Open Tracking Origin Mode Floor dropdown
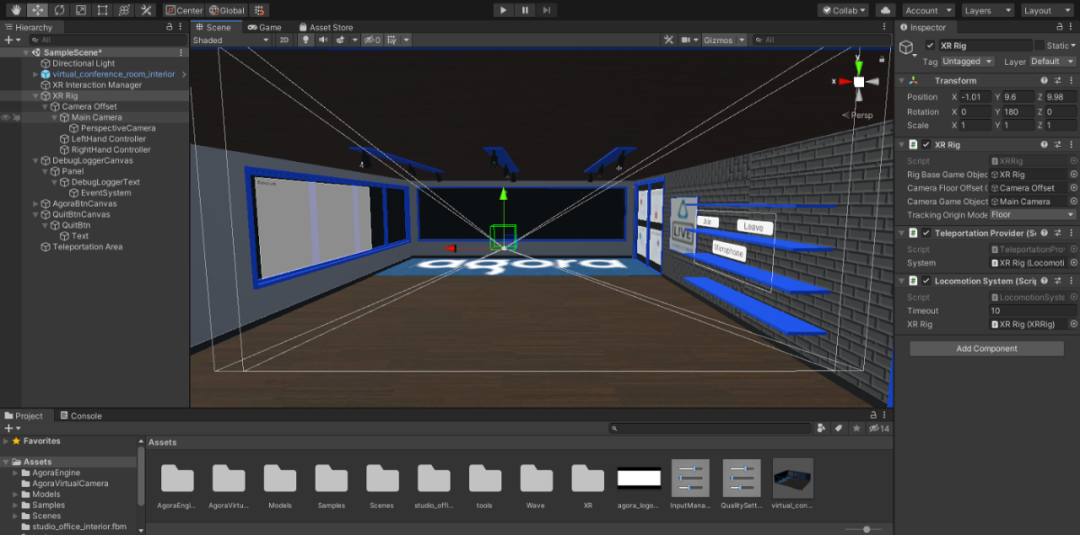1080x535 pixels. coord(1032,215)
